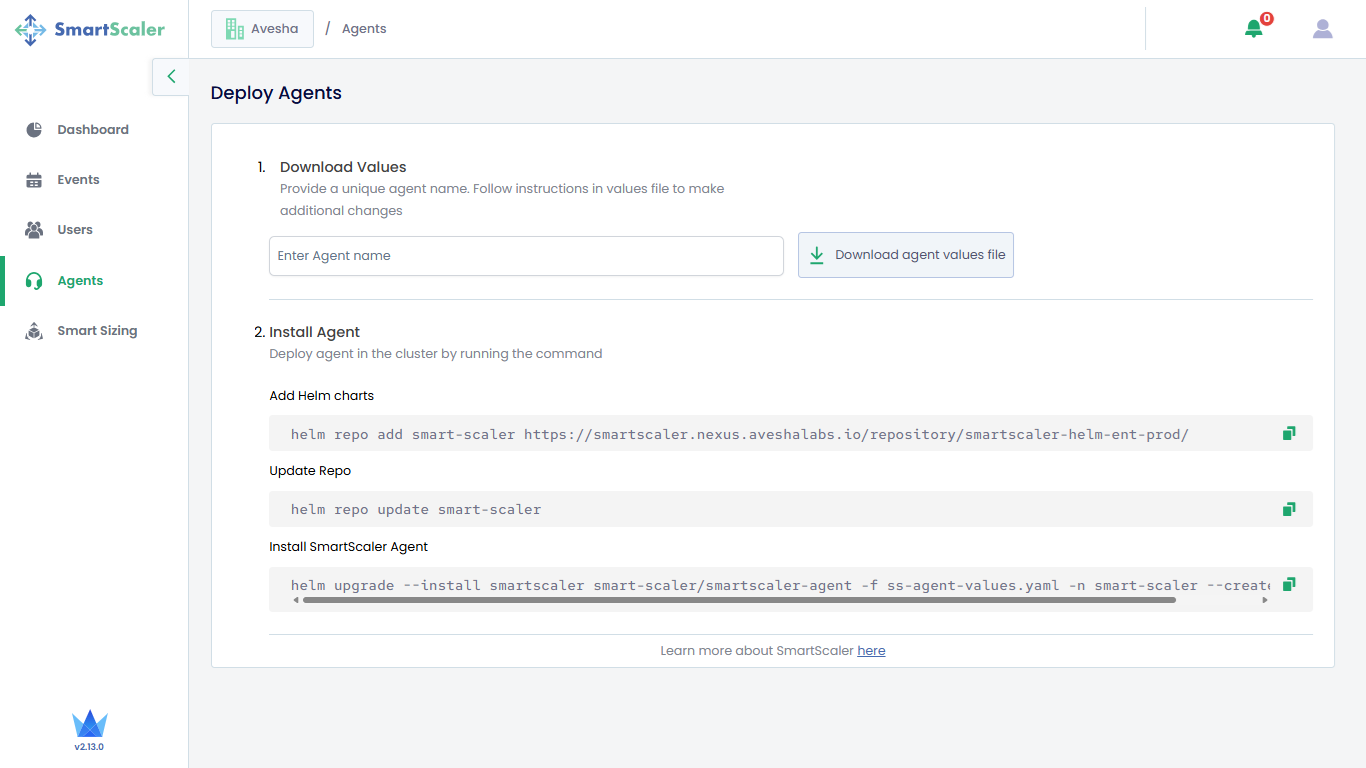The image size is (1366, 768).
Task: Click the 'Add Helm charts' label
Action: (x=321, y=396)
